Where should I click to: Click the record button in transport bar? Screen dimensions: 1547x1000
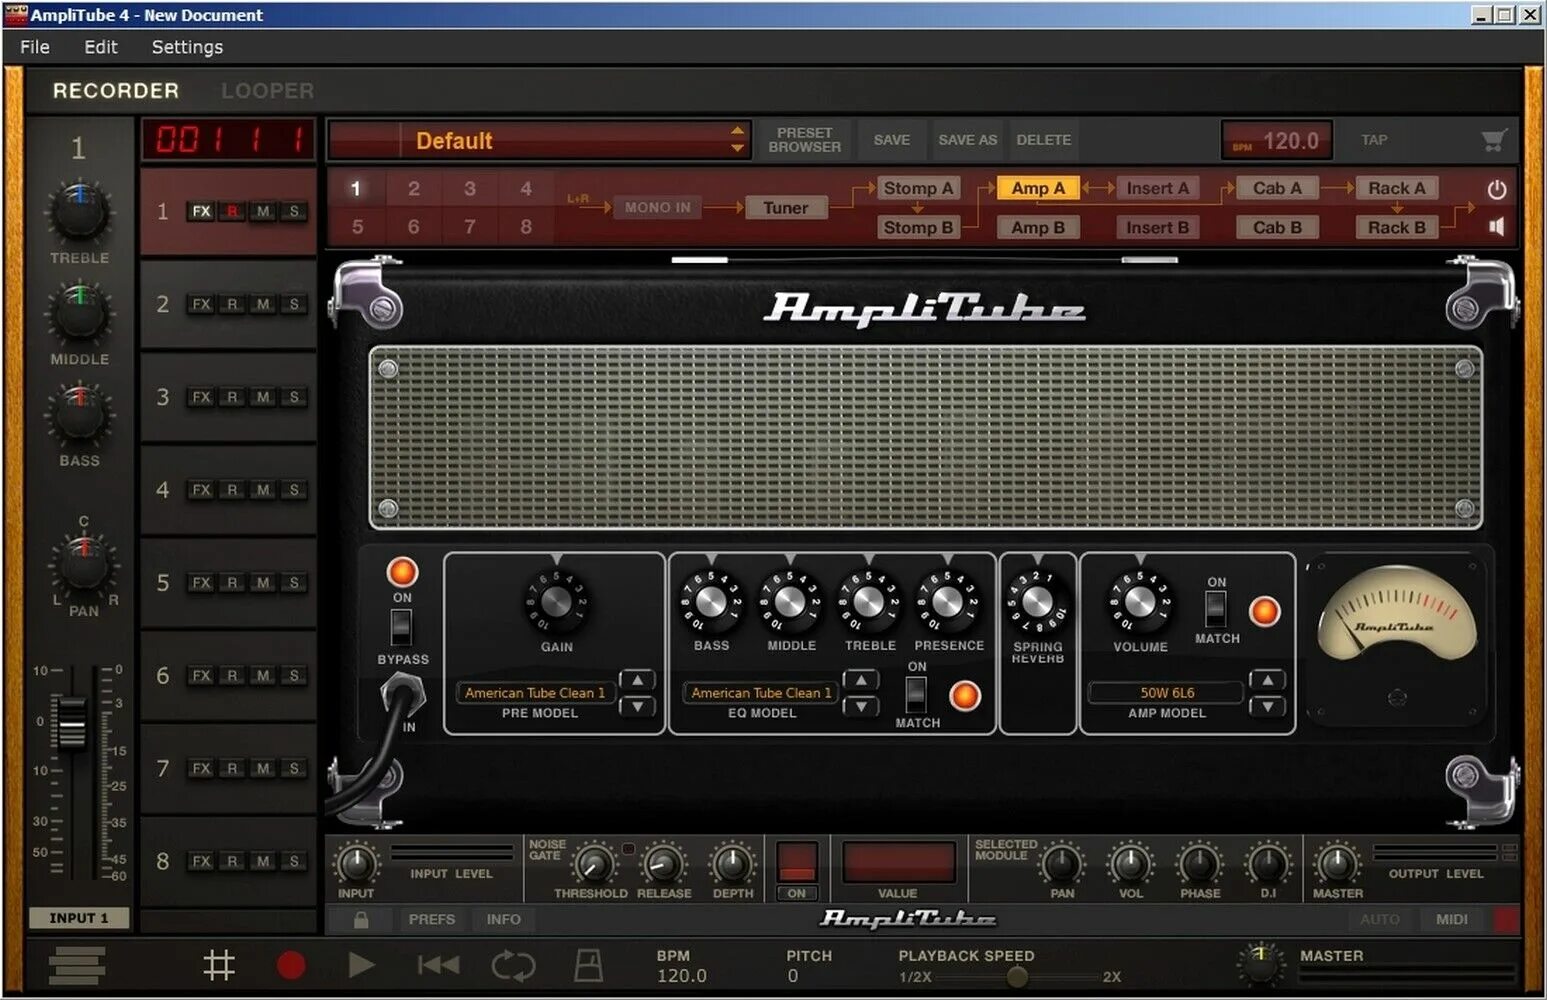click(291, 965)
